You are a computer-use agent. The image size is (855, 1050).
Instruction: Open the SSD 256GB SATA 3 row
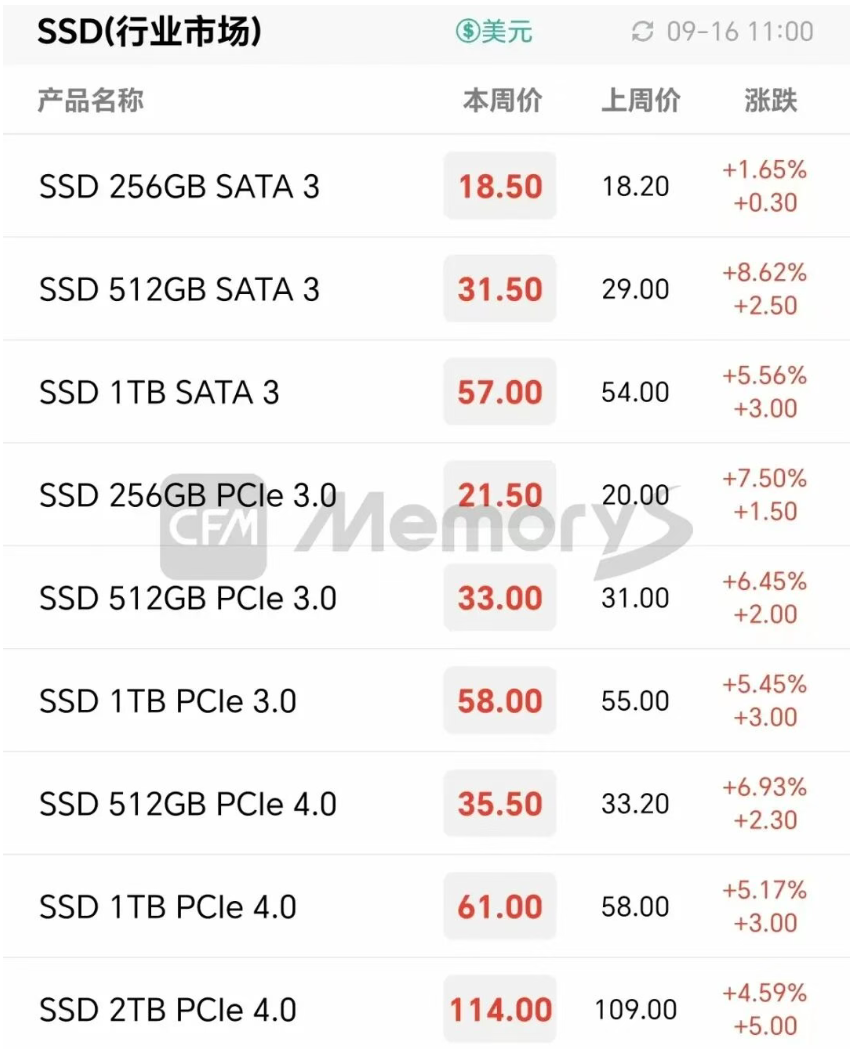179,187
